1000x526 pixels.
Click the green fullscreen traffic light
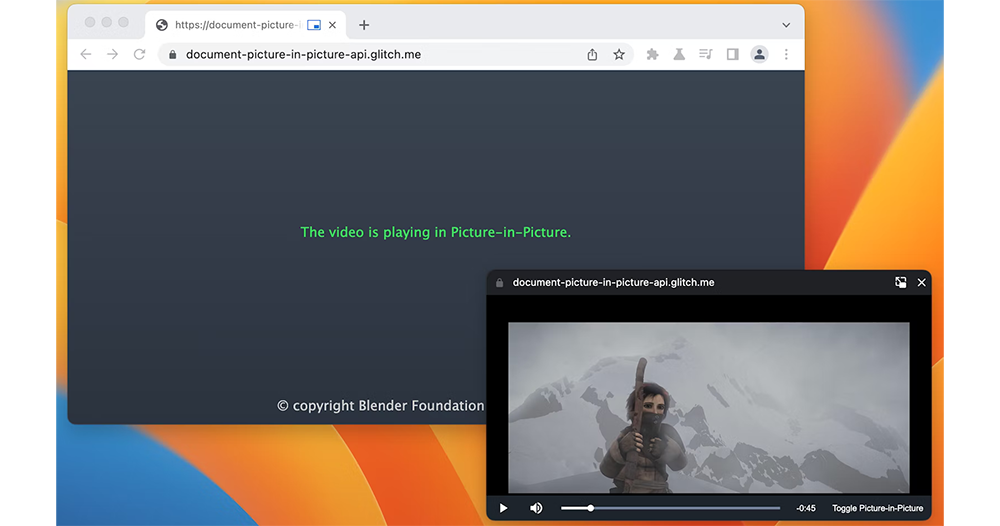[123, 22]
